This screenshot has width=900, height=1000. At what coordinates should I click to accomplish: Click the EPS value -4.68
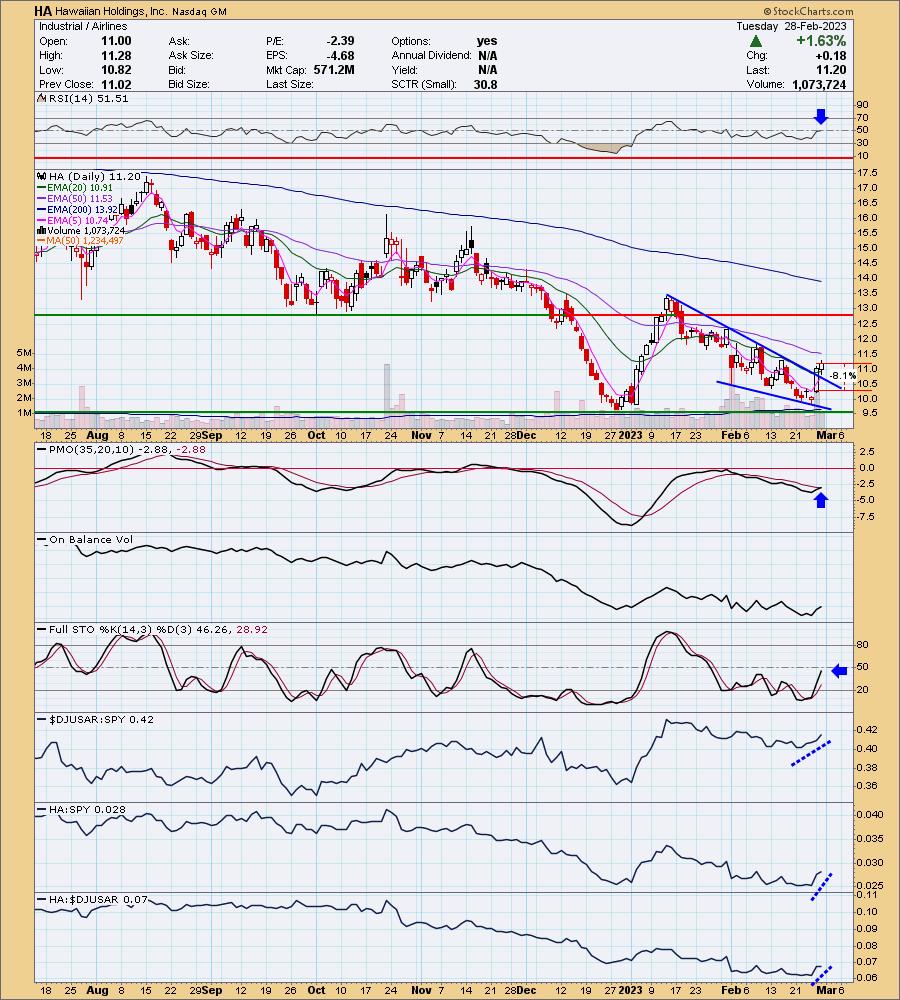339,55
